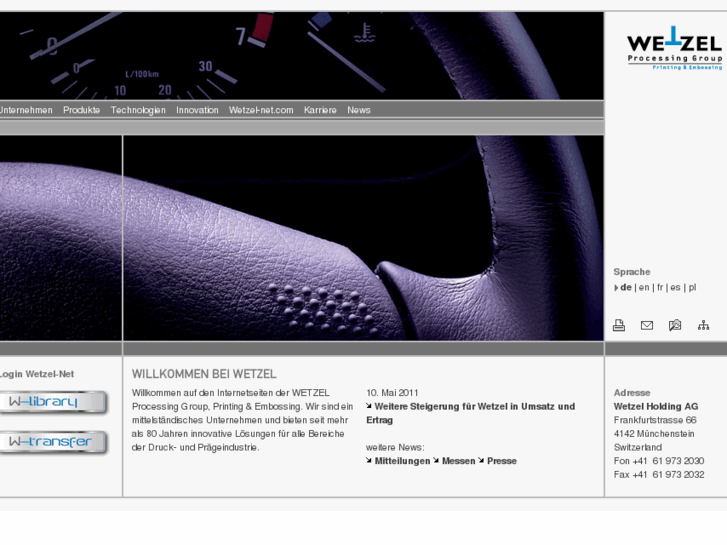Click the Wetzel Processing Group logo
The image size is (727, 545).
674,48
